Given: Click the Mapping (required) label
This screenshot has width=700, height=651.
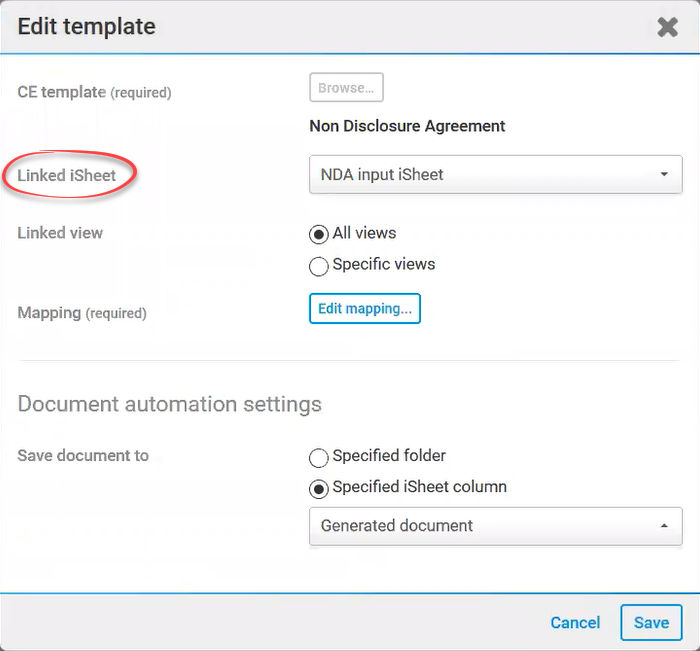Looking at the screenshot, I should coord(82,313).
